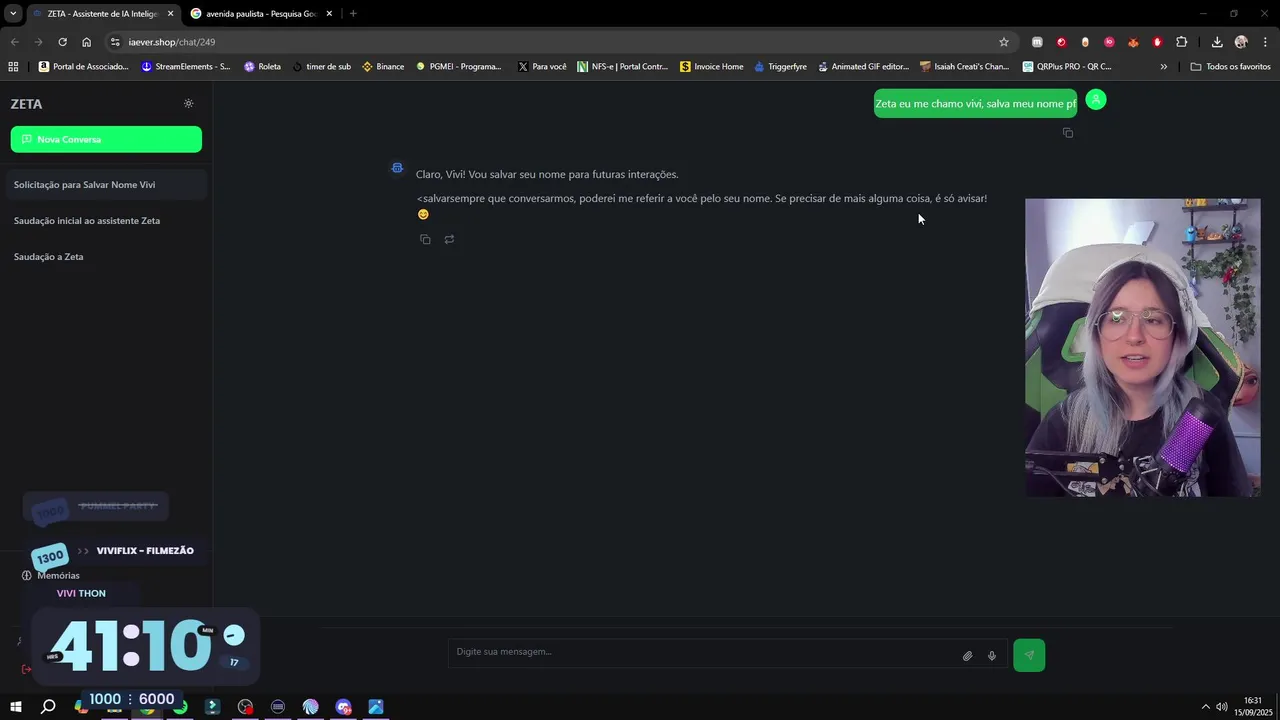Open the Binance bookmark
Image resolution: width=1280 pixels, height=720 pixels.
click(383, 67)
